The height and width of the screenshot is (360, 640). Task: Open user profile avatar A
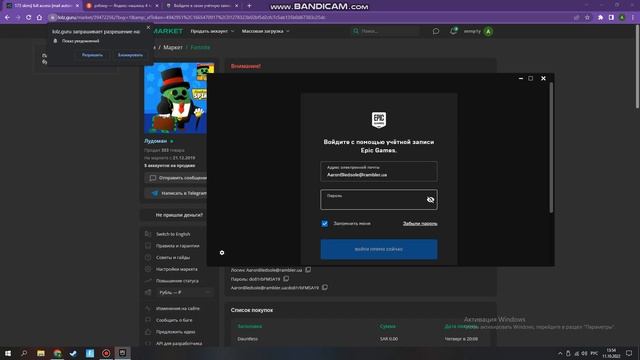point(488,31)
